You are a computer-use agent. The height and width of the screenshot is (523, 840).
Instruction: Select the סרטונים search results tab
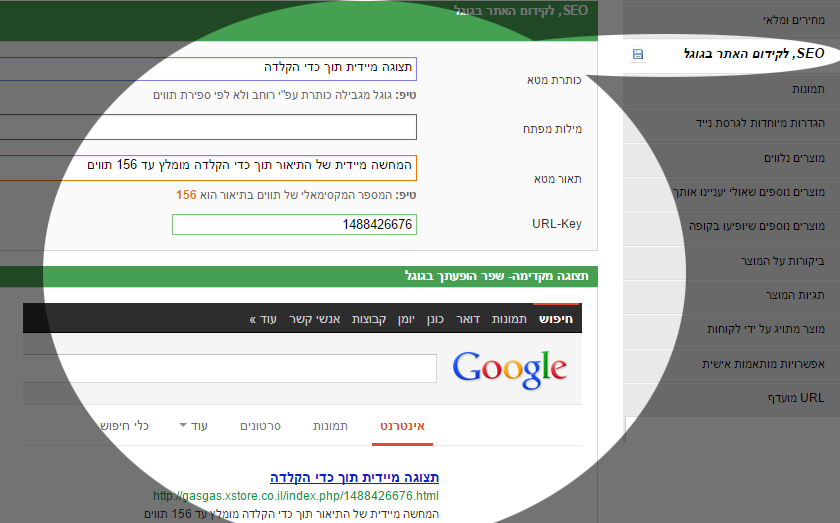tap(260, 427)
